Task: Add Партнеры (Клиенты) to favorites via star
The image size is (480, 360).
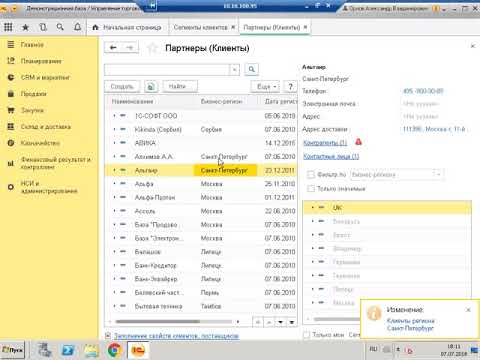Action: point(152,48)
